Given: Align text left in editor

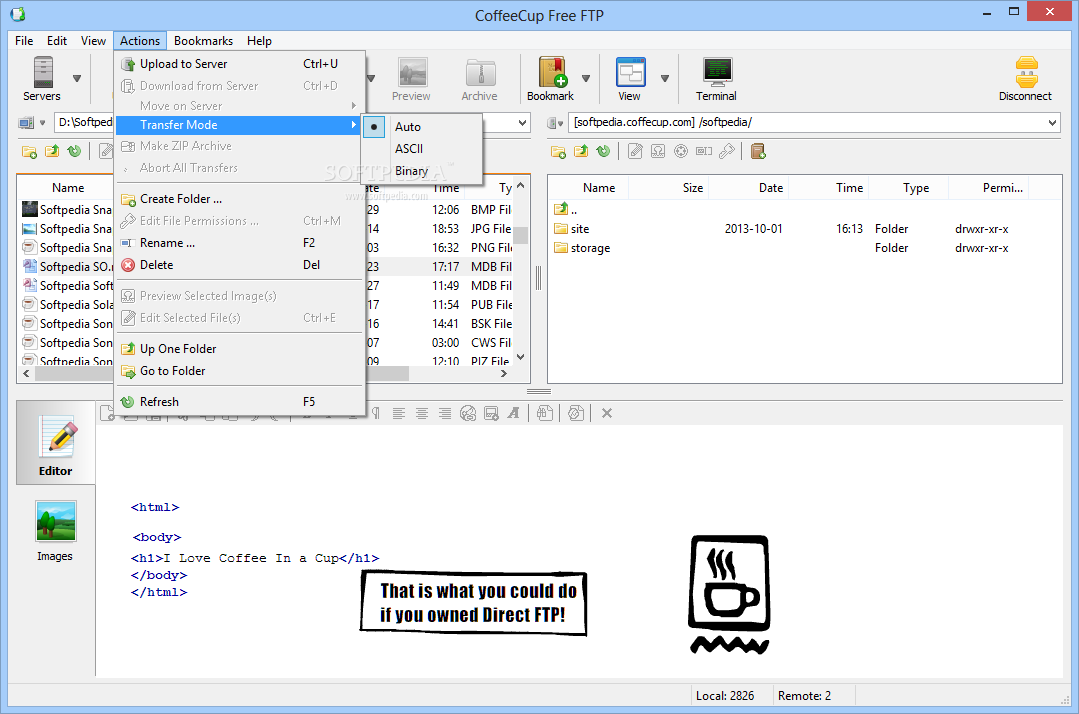Looking at the screenshot, I should [398, 413].
